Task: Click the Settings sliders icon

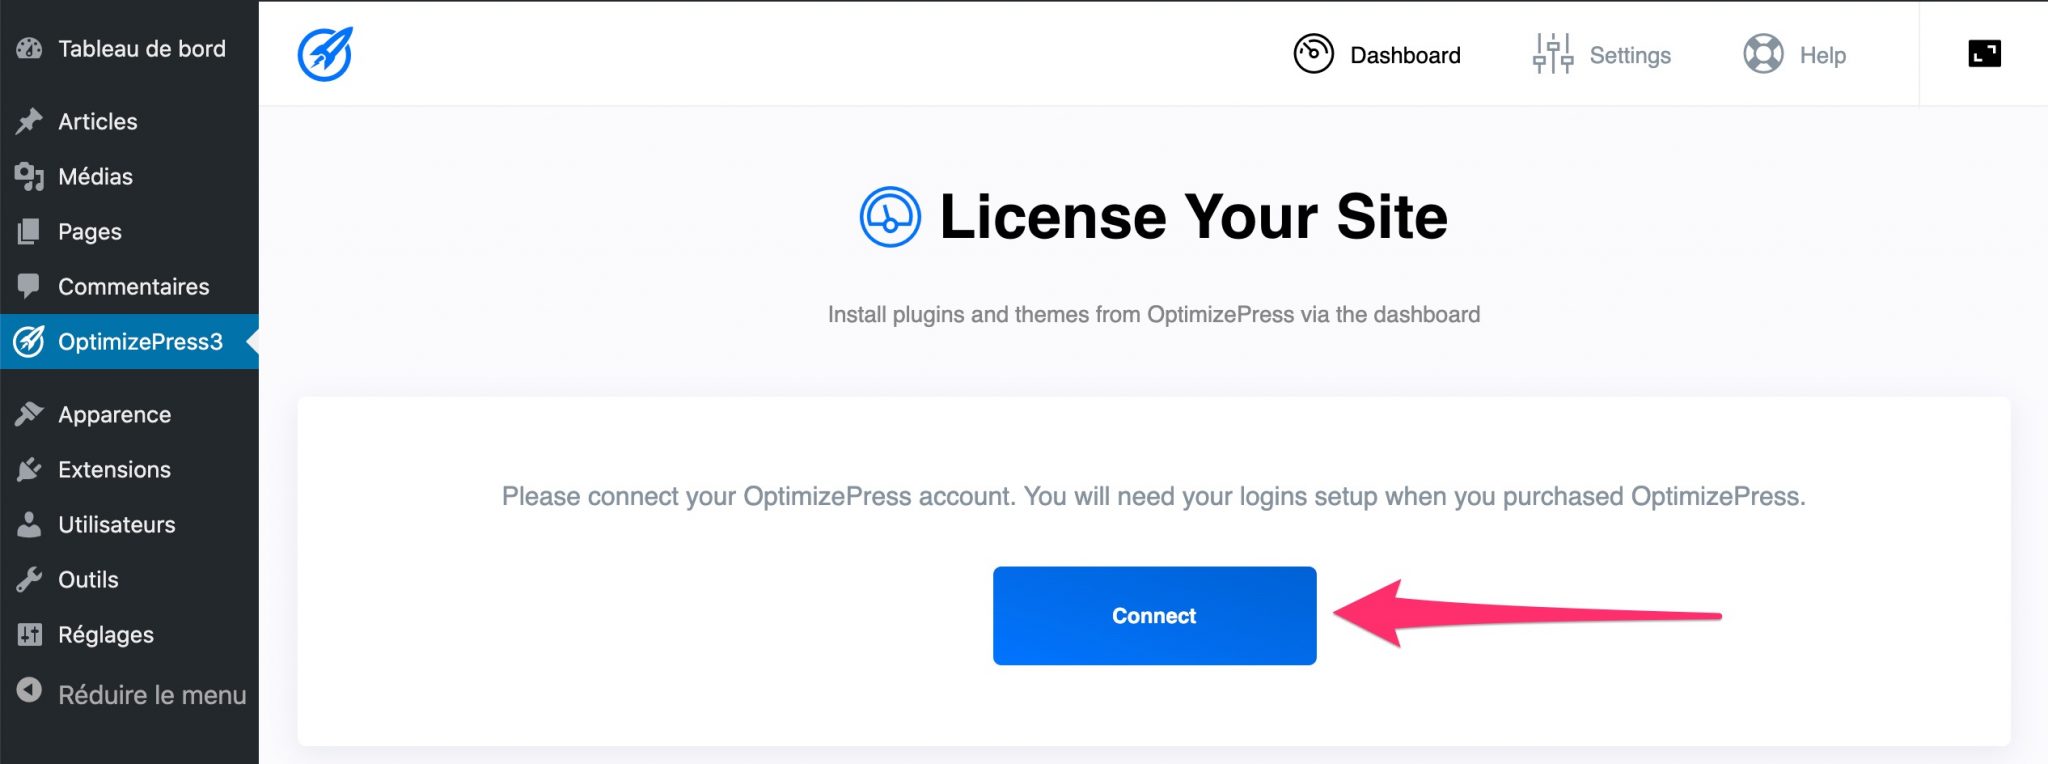Action: [x=1553, y=54]
